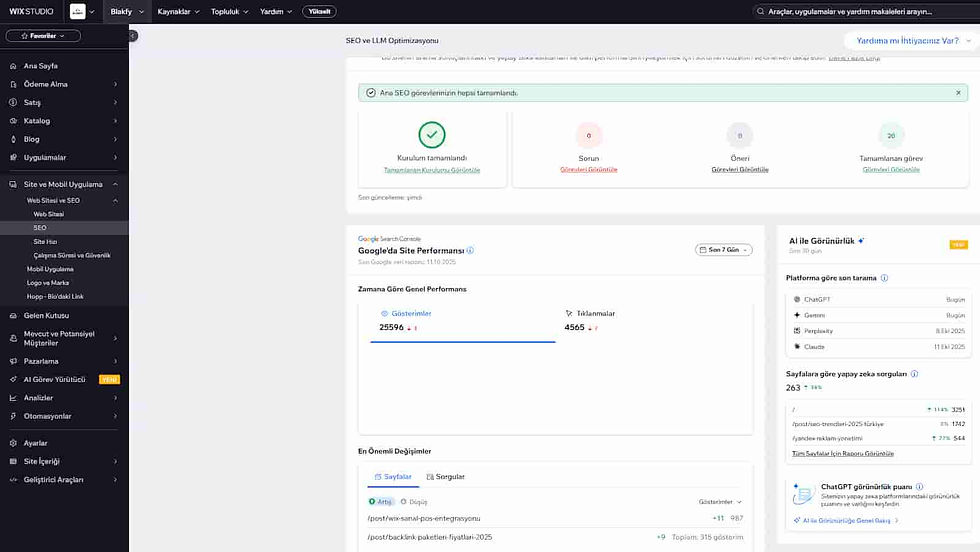View tasks under Öneri
The image size is (980, 552).
coord(740,169)
